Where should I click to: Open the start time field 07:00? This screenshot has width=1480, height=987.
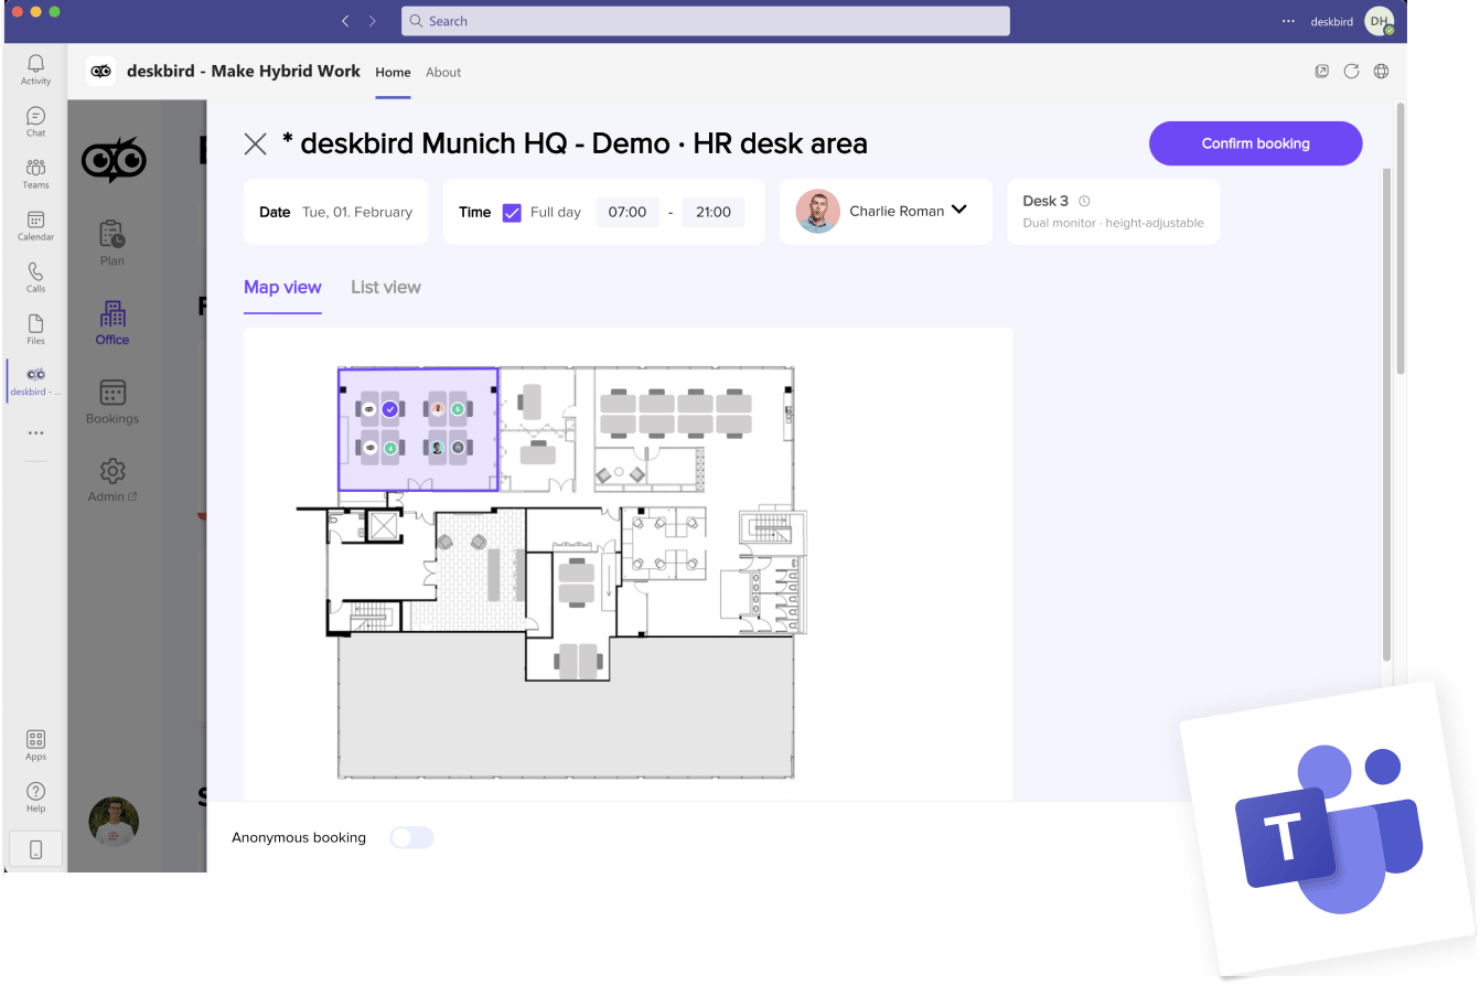click(627, 212)
